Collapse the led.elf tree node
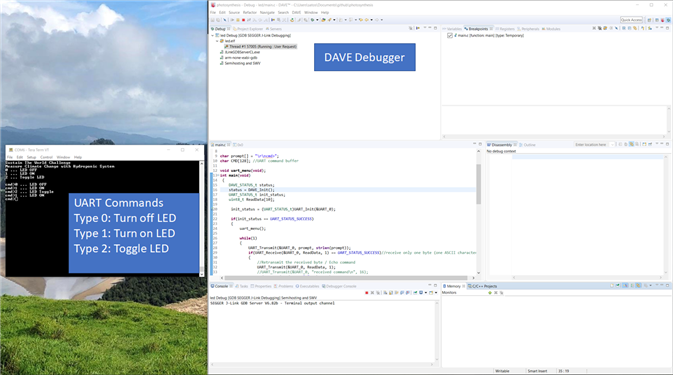The image size is (673, 375). coord(217,41)
